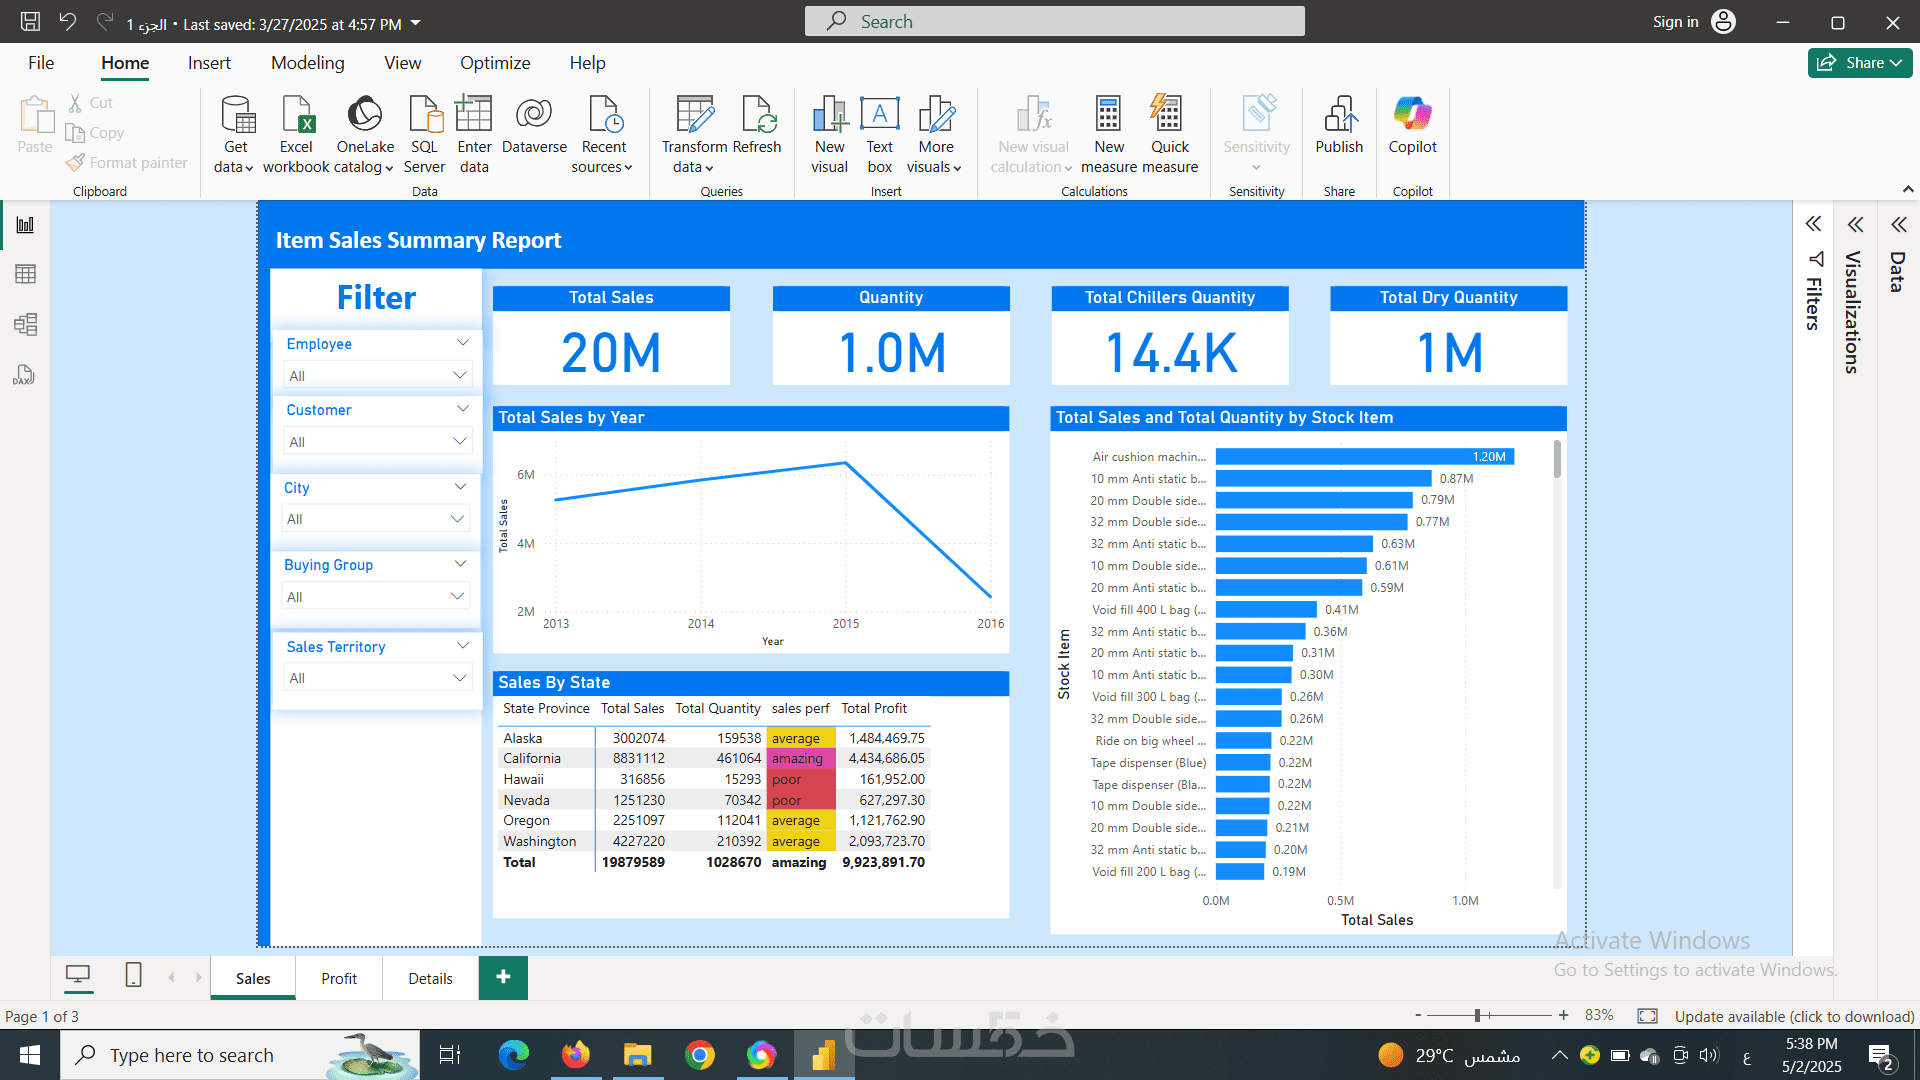
Task: Open the DAX query view icon
Action: click(25, 375)
